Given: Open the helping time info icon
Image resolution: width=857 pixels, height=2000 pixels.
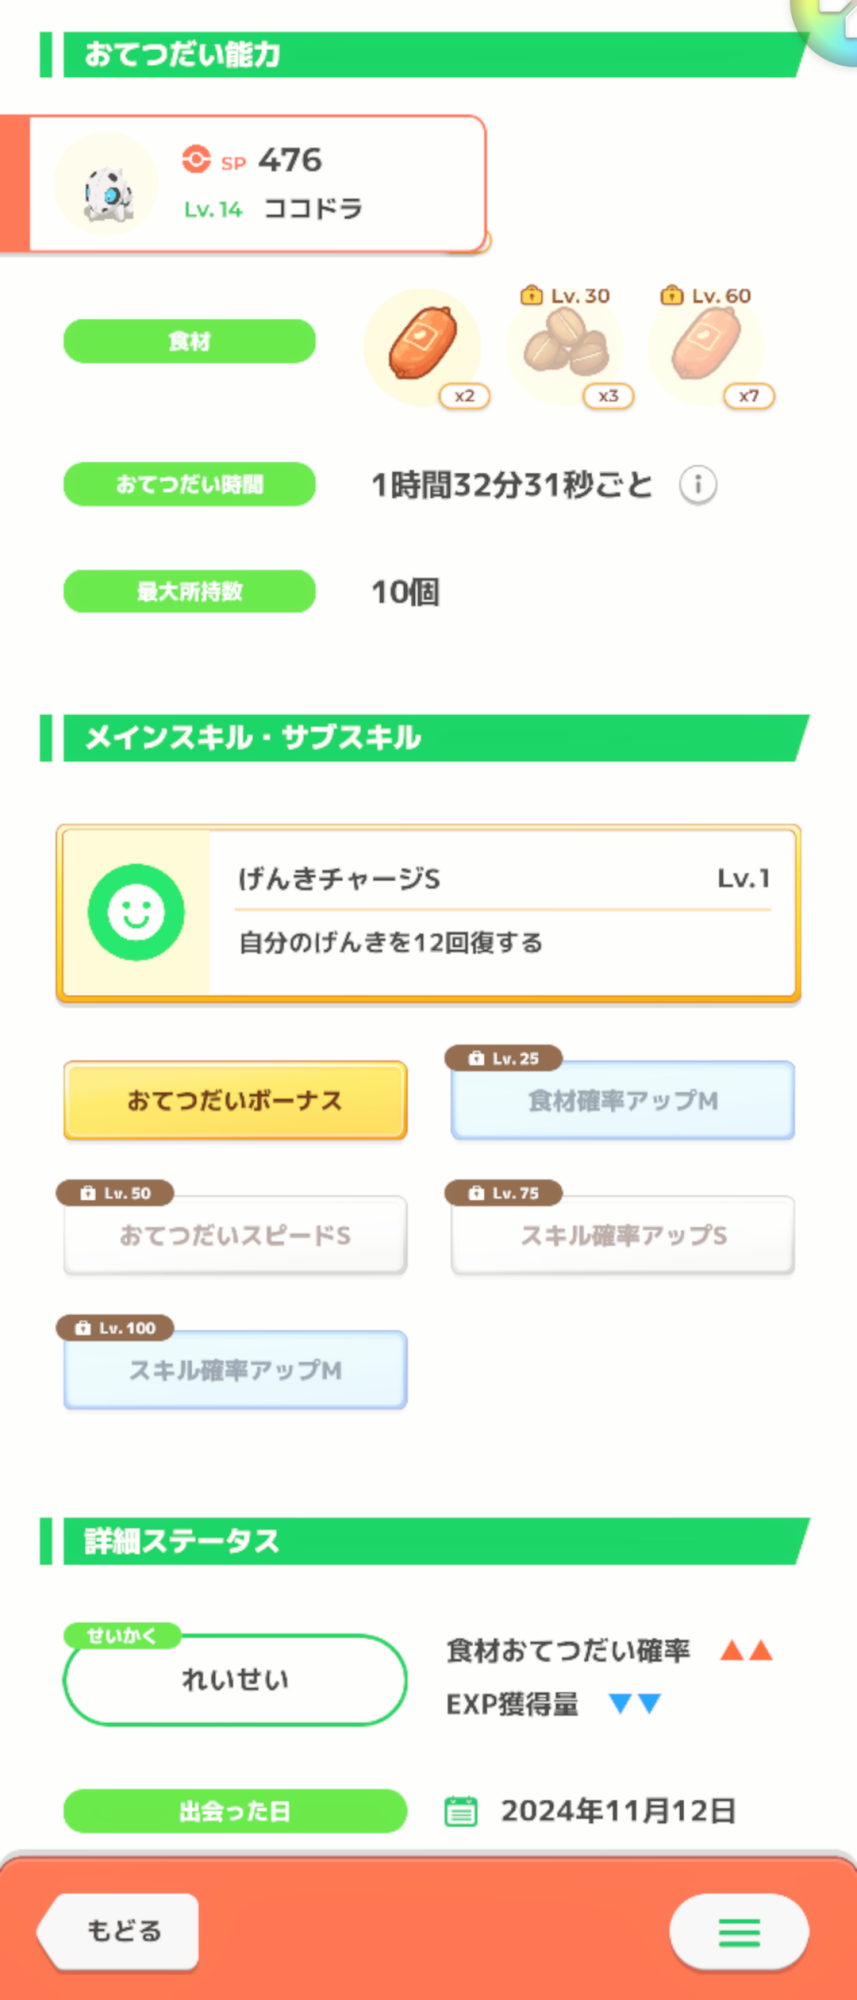Looking at the screenshot, I should point(698,485).
